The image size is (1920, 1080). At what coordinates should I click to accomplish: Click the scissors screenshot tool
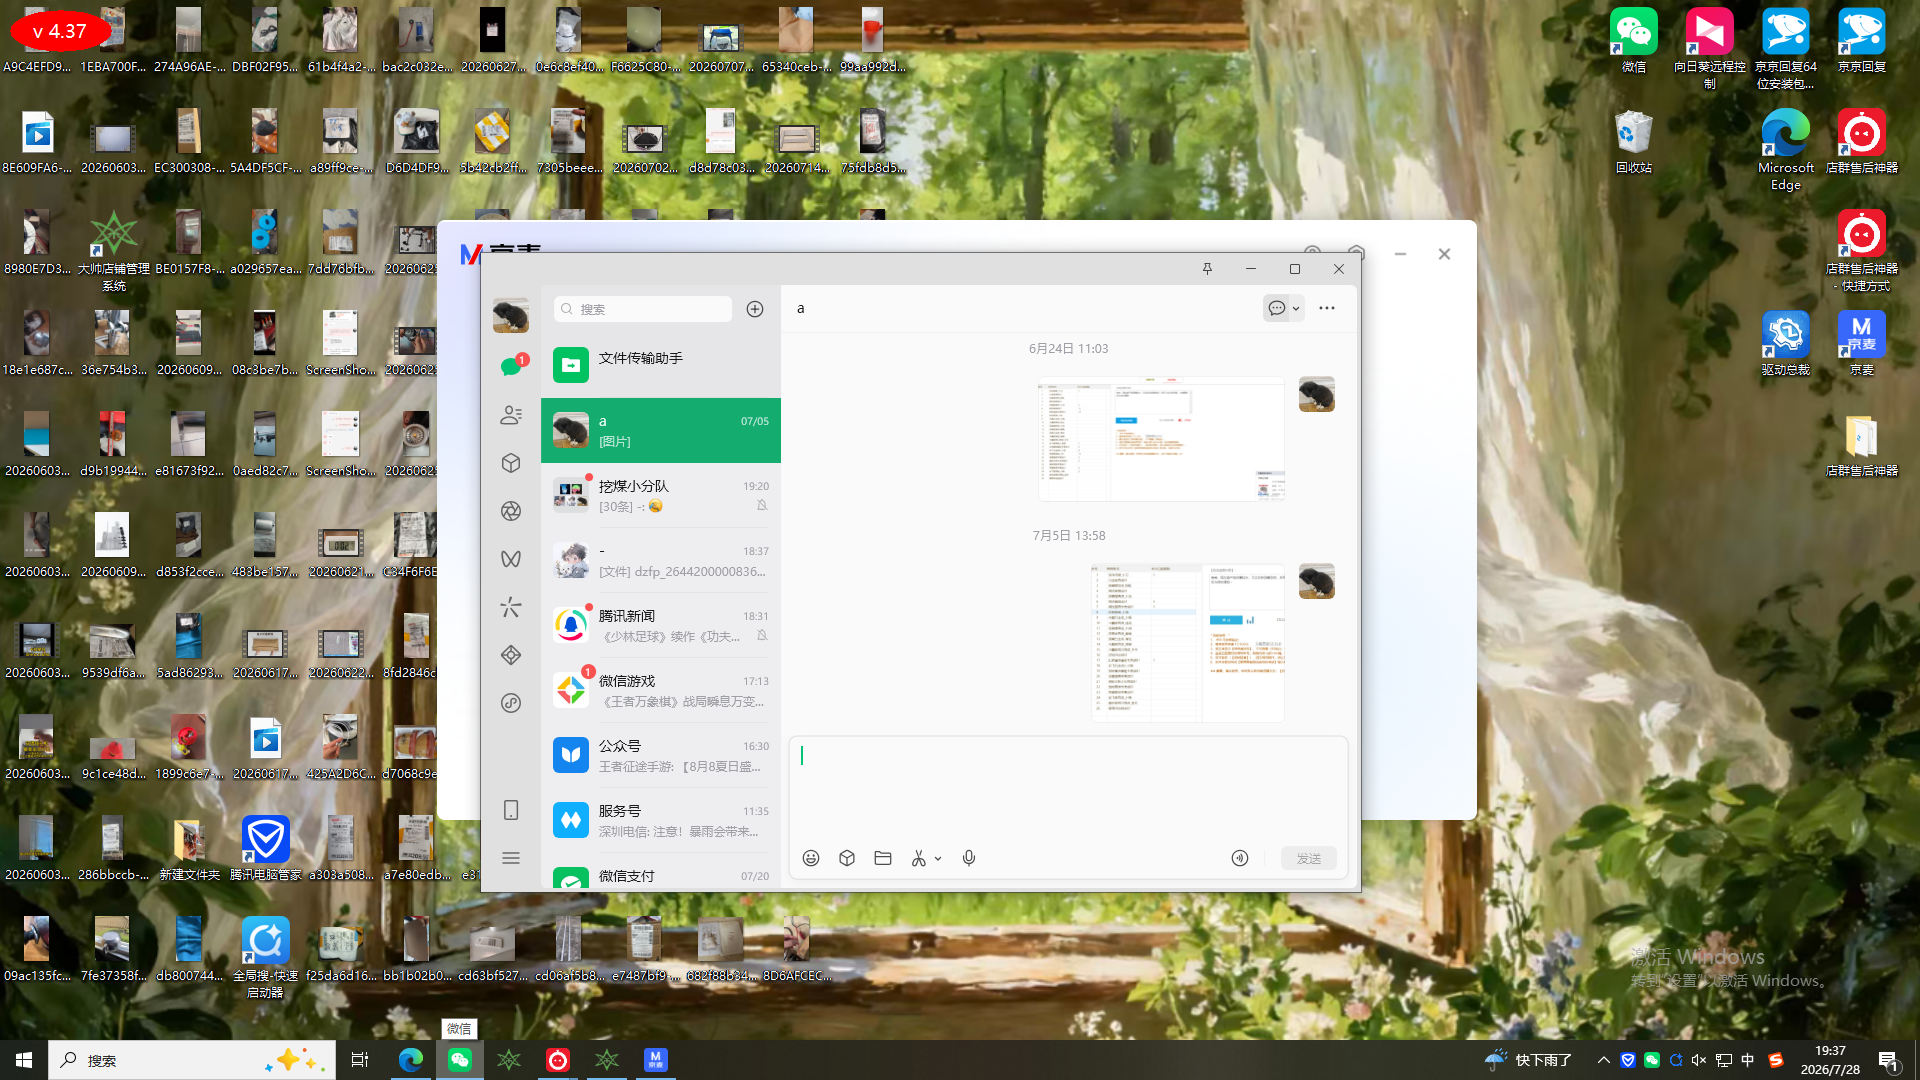[x=919, y=858]
